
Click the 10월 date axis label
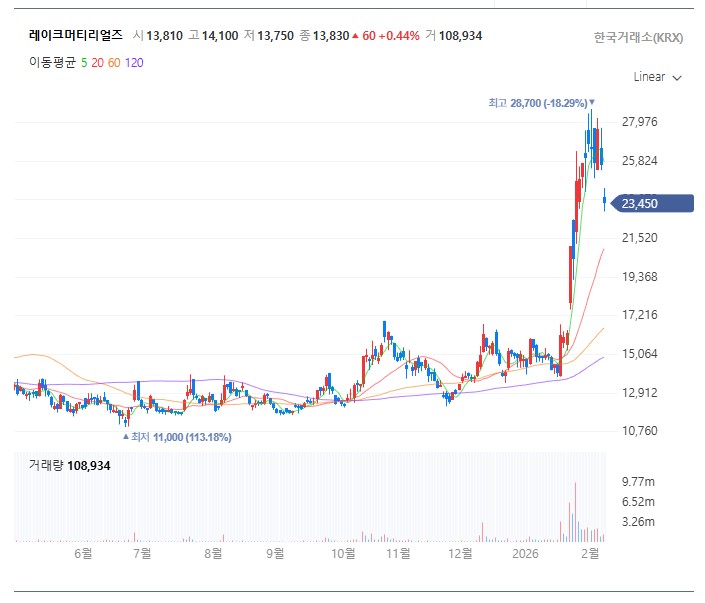point(344,553)
